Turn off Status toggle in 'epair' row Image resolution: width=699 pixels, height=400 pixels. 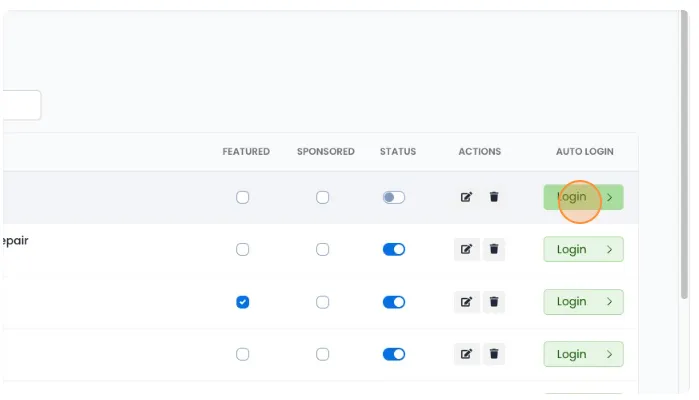point(394,249)
